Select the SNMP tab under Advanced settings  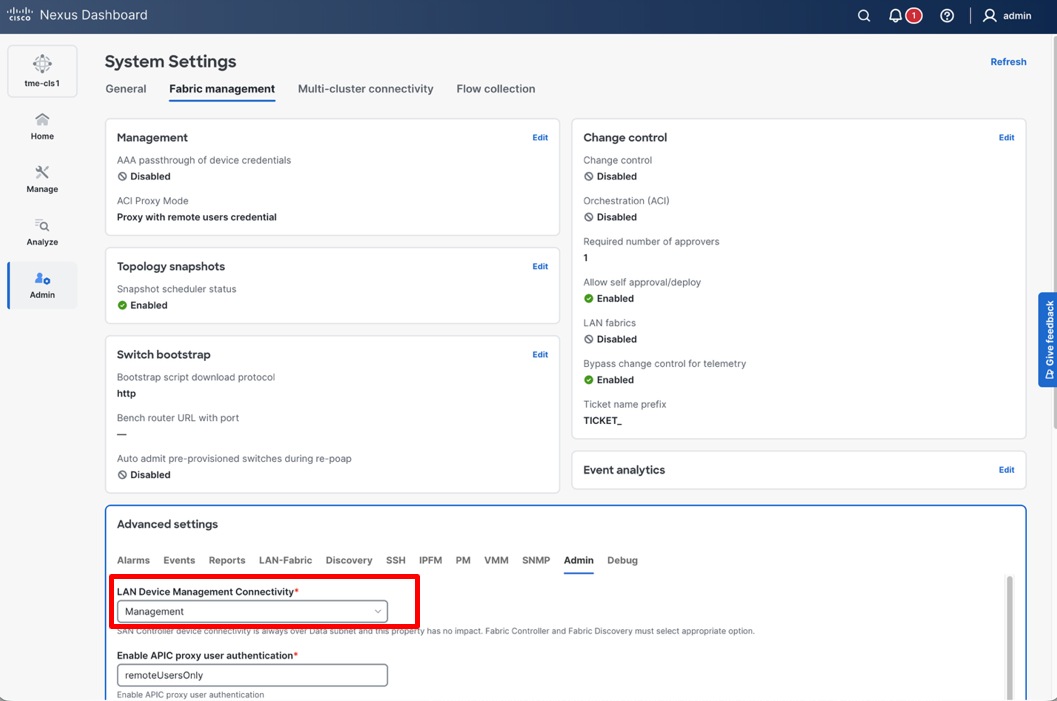[x=536, y=560]
